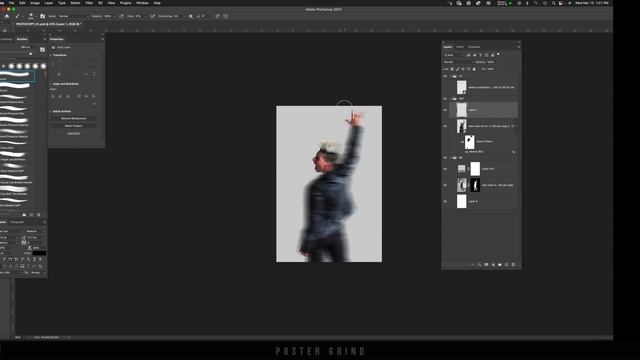The width and height of the screenshot is (640, 360).
Task: Open layer blending mode Normal dropdown
Action: click(458, 62)
